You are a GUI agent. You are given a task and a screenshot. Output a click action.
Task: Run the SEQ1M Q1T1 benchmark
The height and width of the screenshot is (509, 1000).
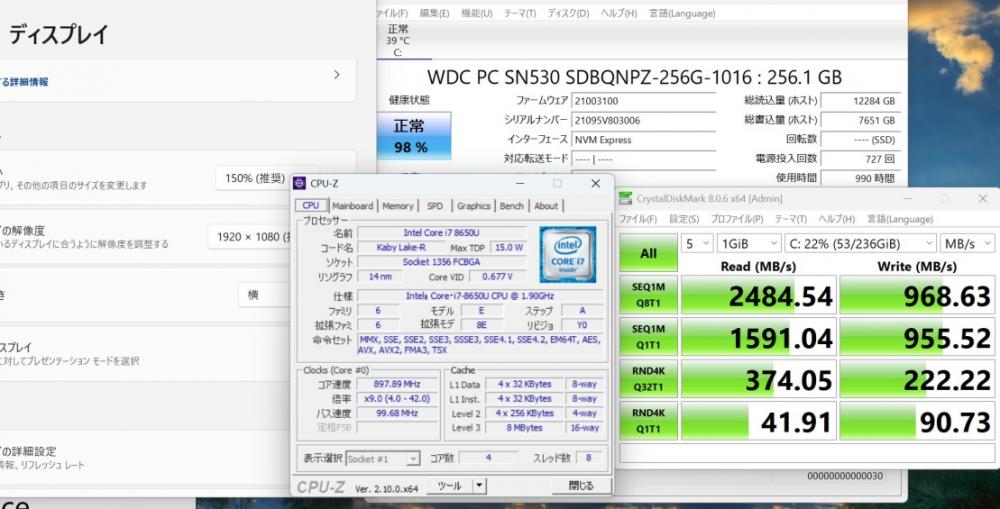point(649,337)
